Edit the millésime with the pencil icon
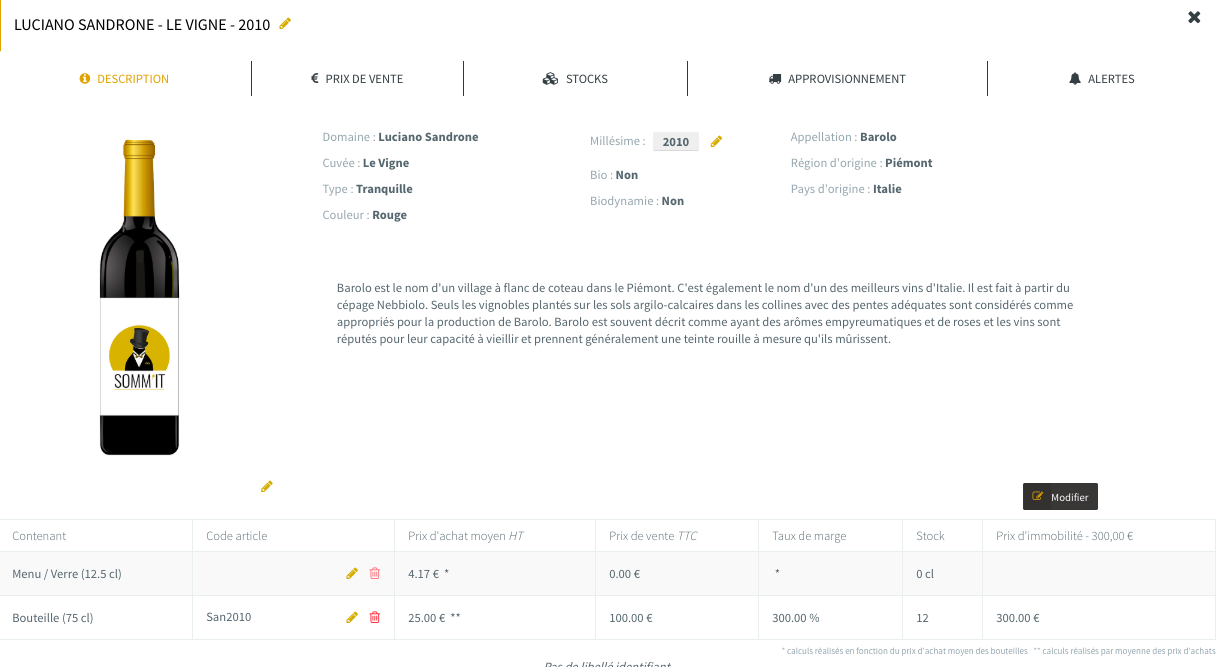Viewport: 1224px width, 667px height. point(716,142)
